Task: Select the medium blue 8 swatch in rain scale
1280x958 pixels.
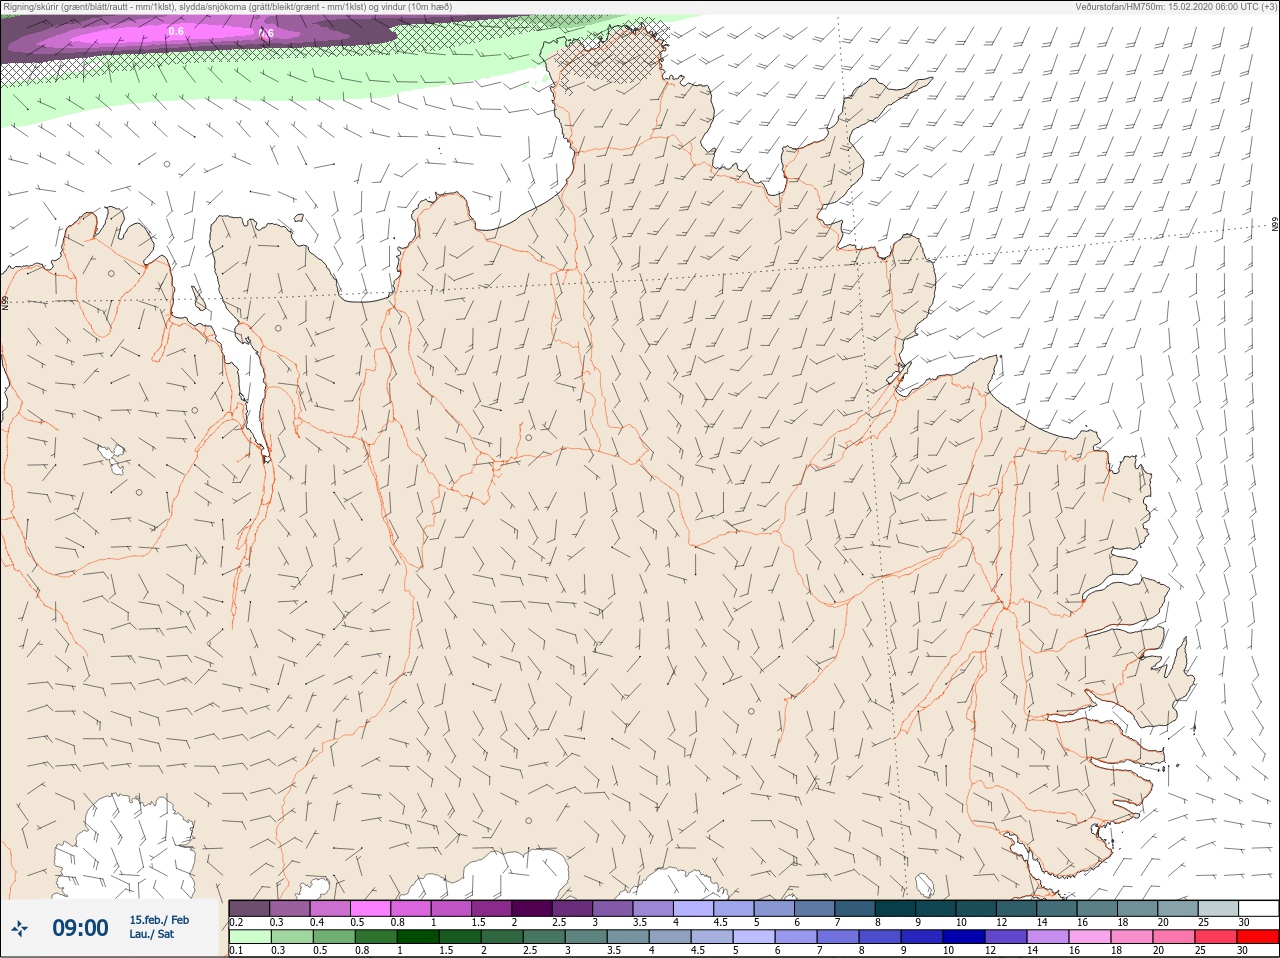Action: click(880, 937)
